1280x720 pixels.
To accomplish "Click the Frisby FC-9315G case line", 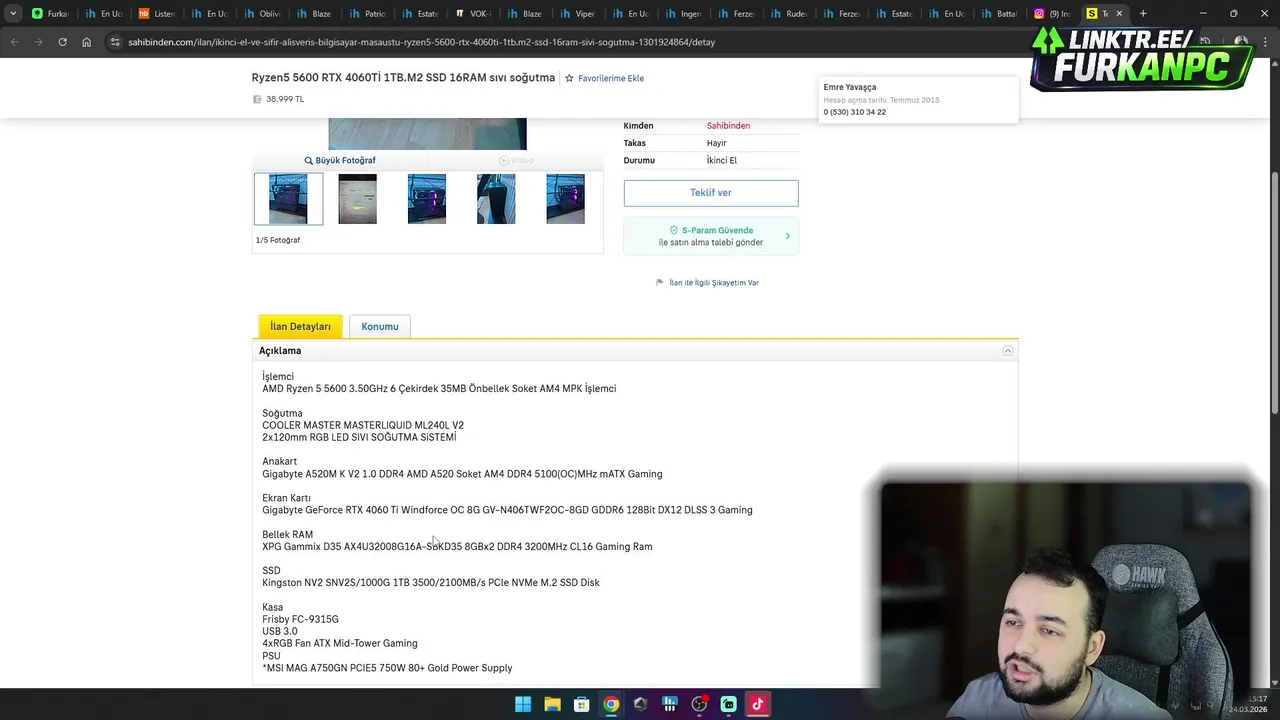I will pyautogui.click(x=300, y=619).
